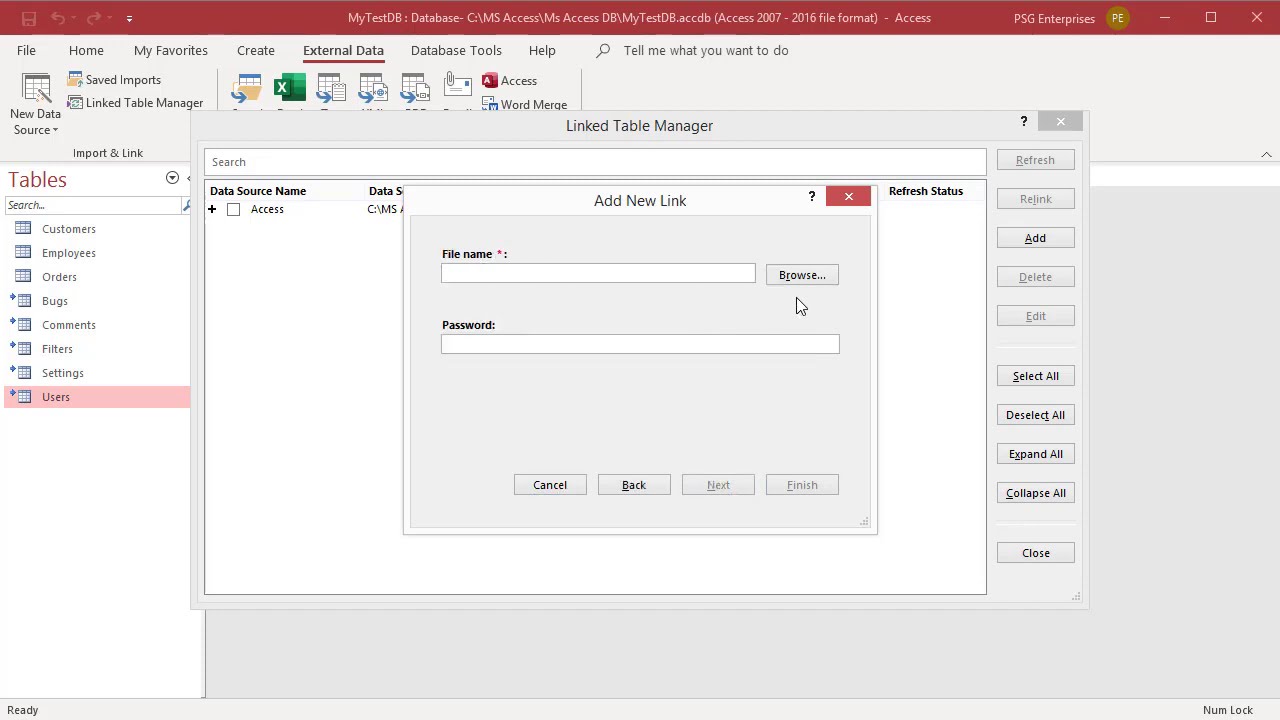Click the Add New Link help question mark
The height and width of the screenshot is (720, 1280).
tap(811, 196)
